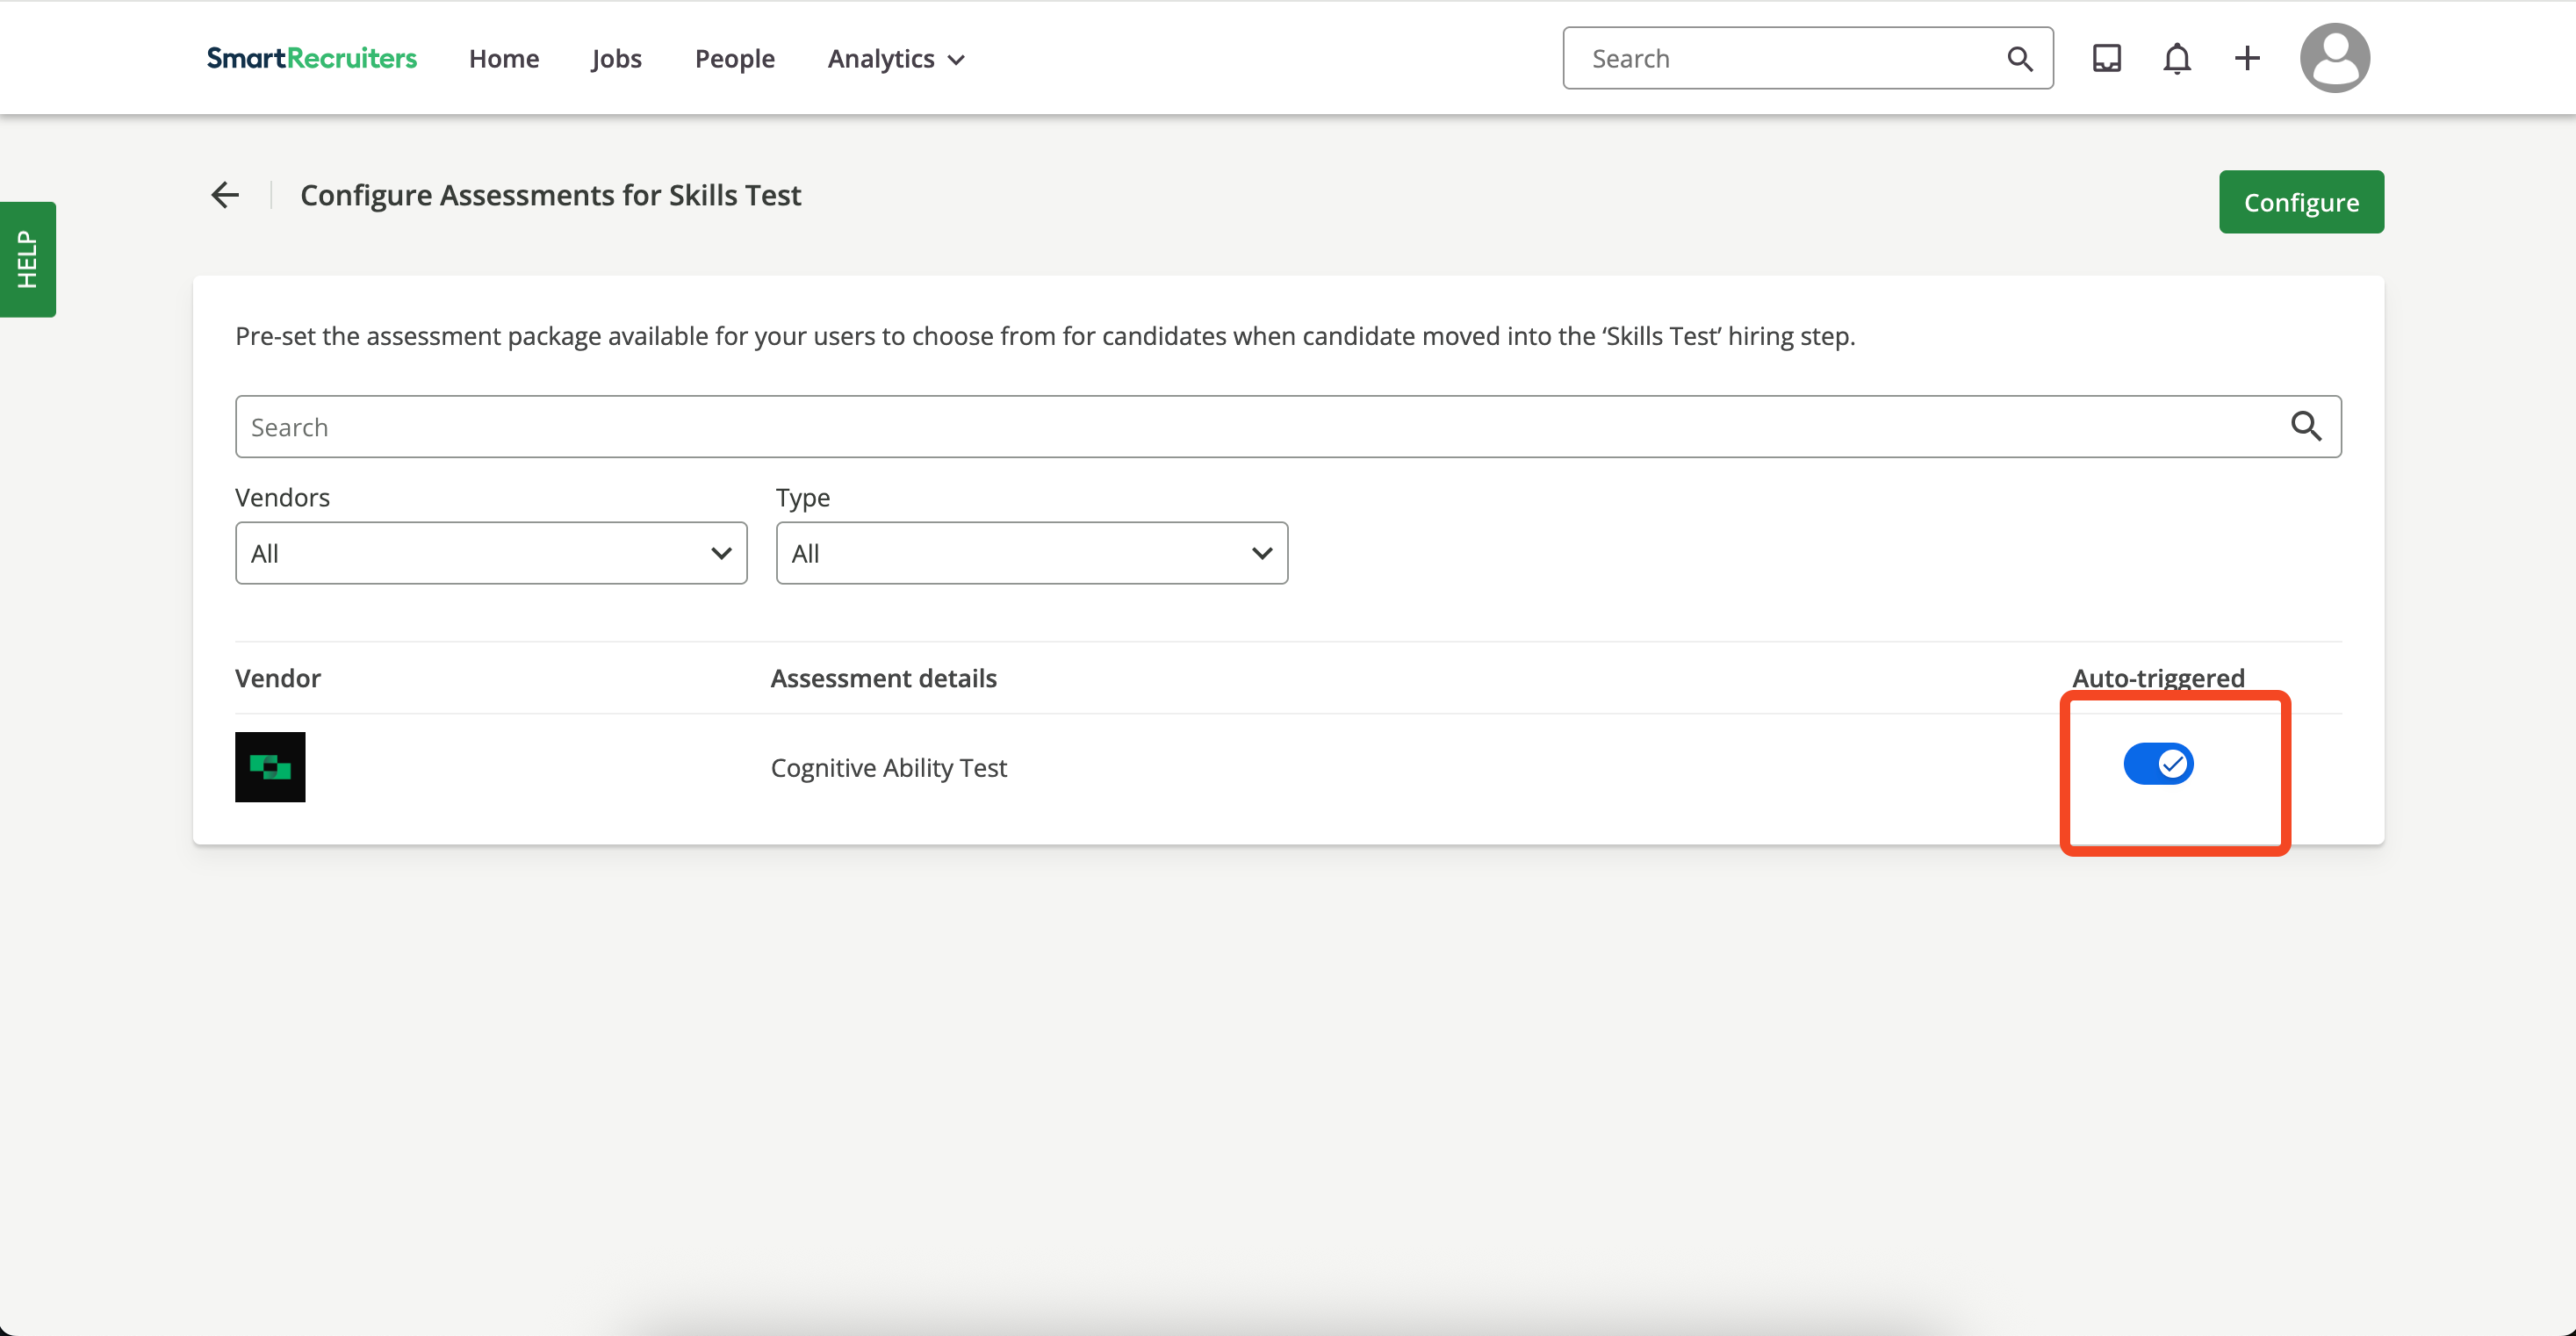
Task: Click the plus create icon
Action: coord(2246,59)
